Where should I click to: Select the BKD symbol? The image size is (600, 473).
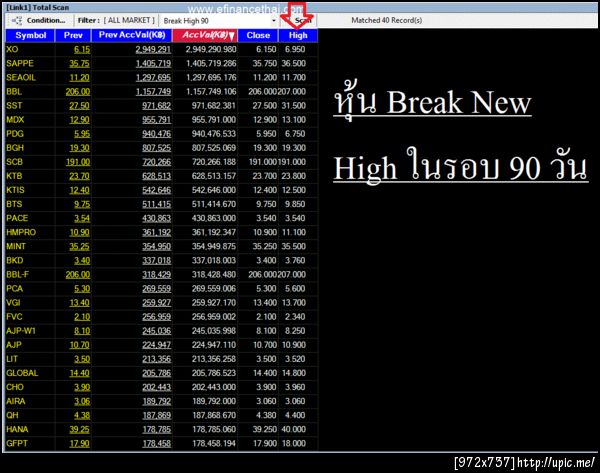tap(15, 261)
